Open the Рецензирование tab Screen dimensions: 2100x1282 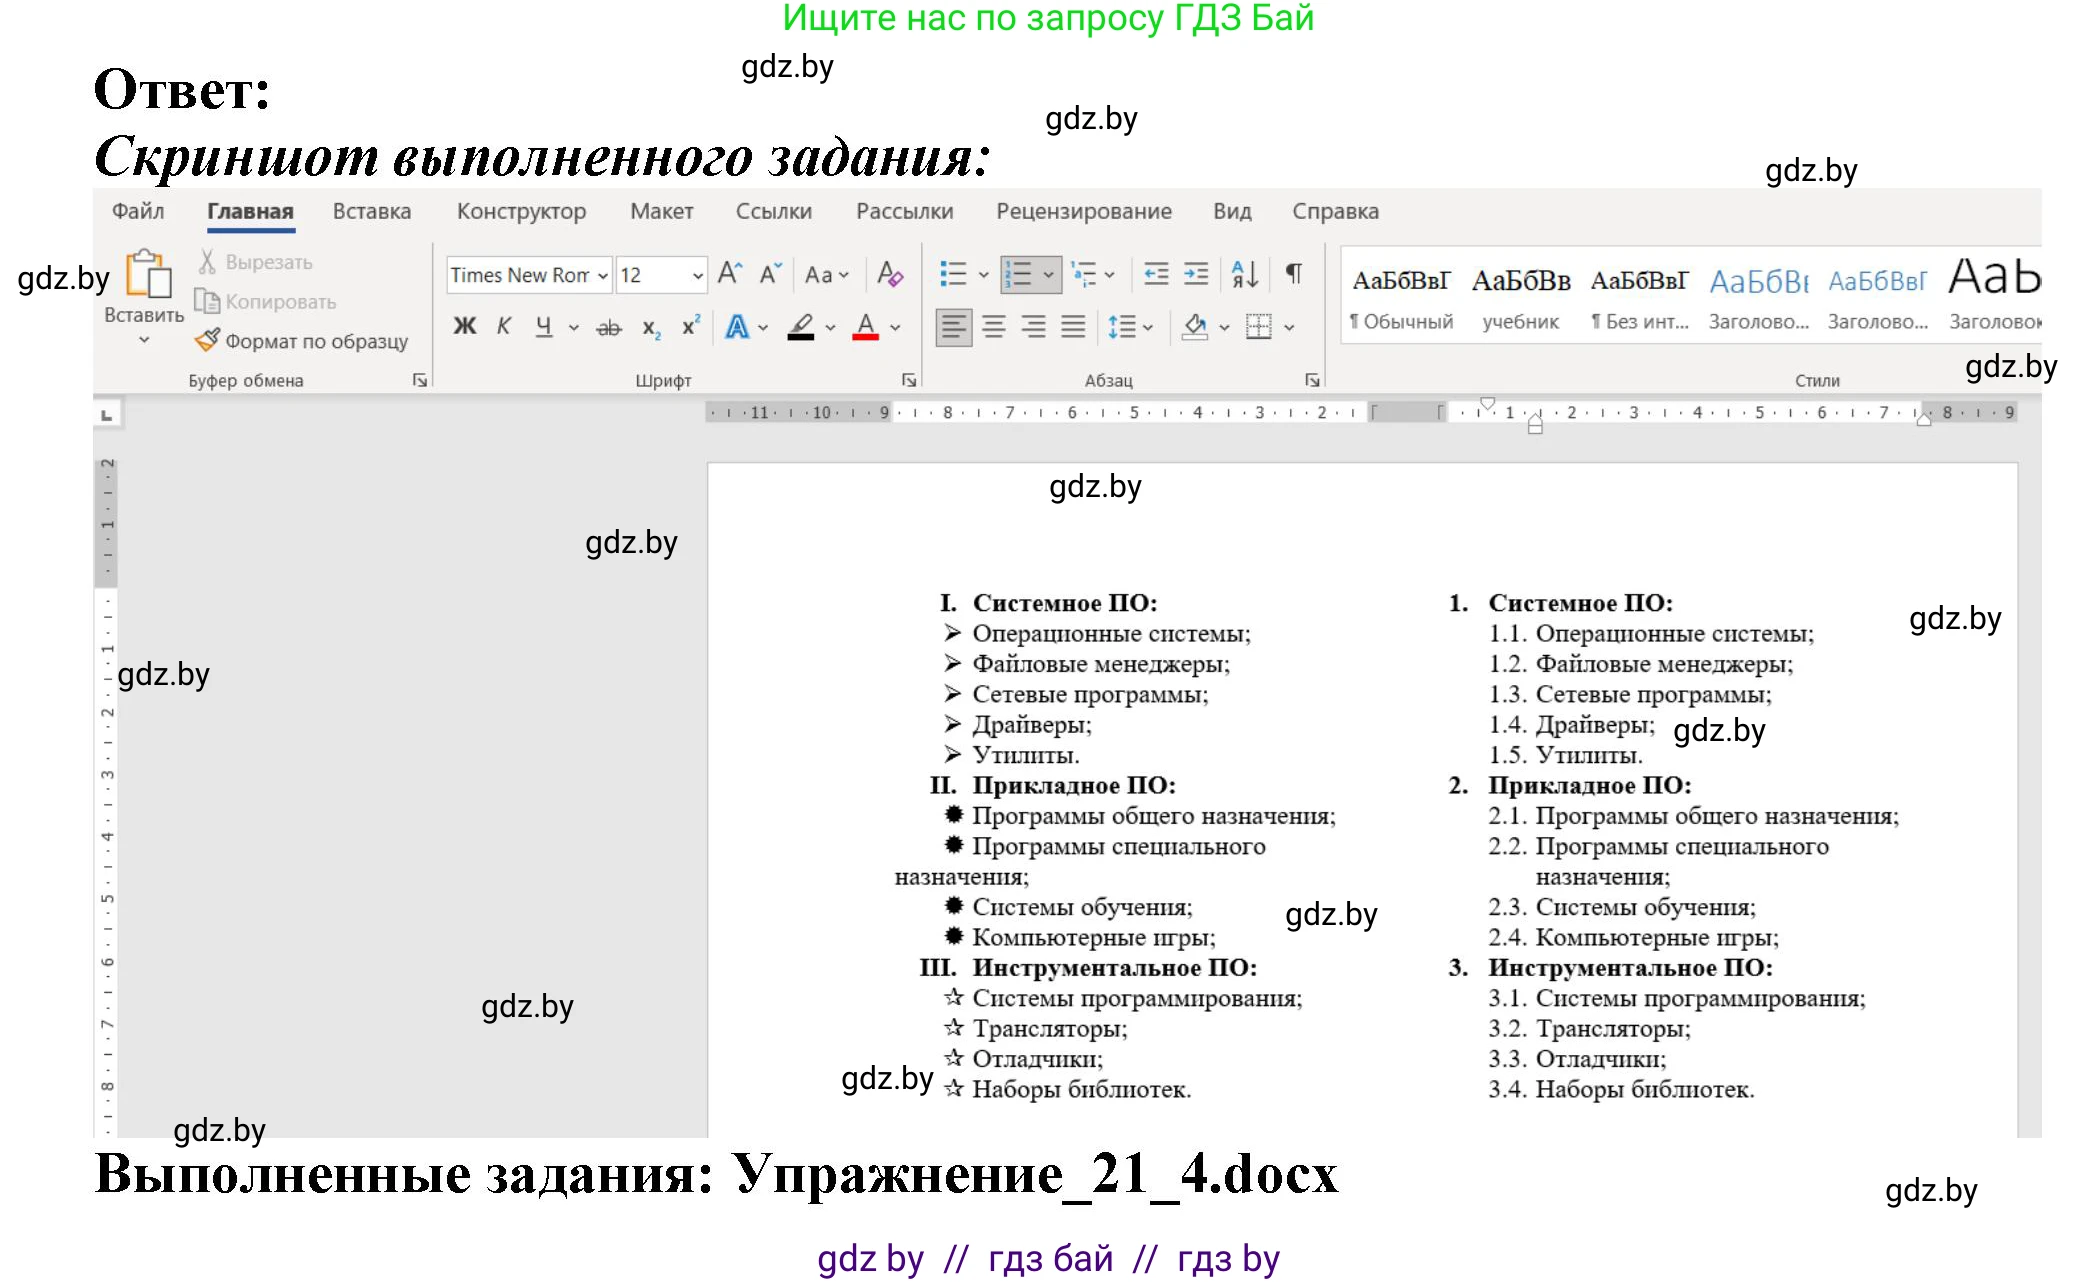click(x=1085, y=211)
